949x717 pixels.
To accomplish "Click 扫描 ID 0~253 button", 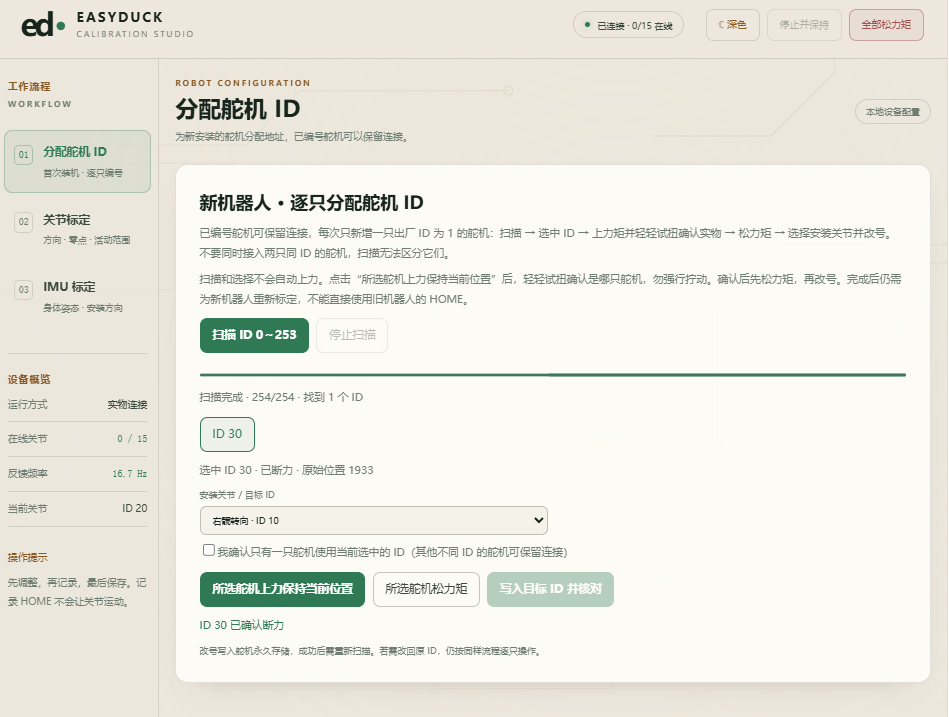I will coord(254,335).
